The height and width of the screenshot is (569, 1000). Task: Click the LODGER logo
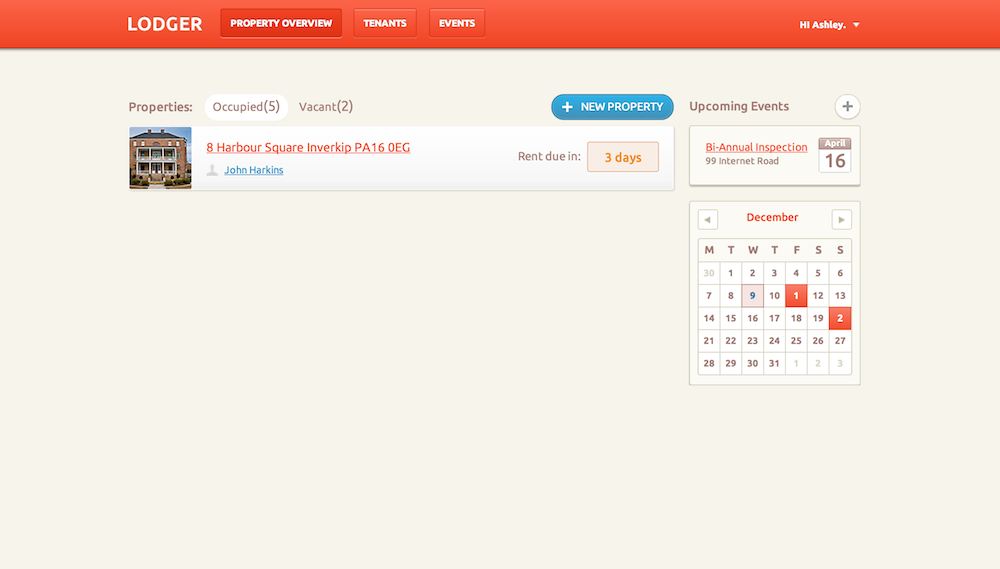pyautogui.click(x=164, y=24)
